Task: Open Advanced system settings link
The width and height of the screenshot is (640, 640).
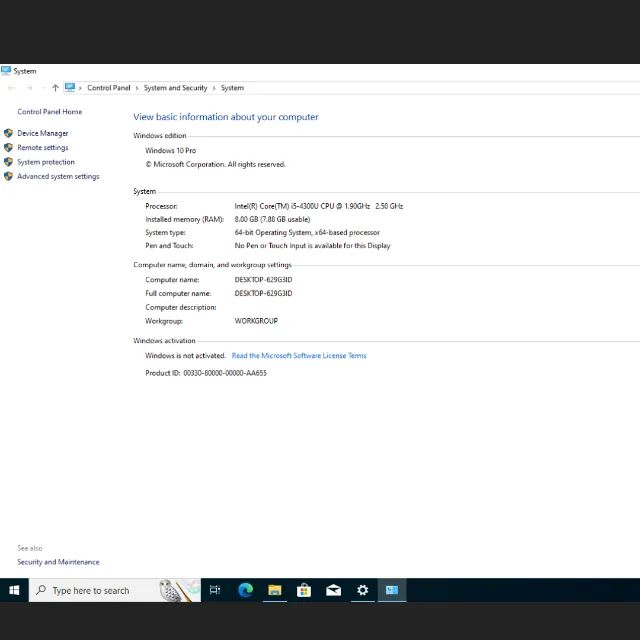Action: coord(58,176)
